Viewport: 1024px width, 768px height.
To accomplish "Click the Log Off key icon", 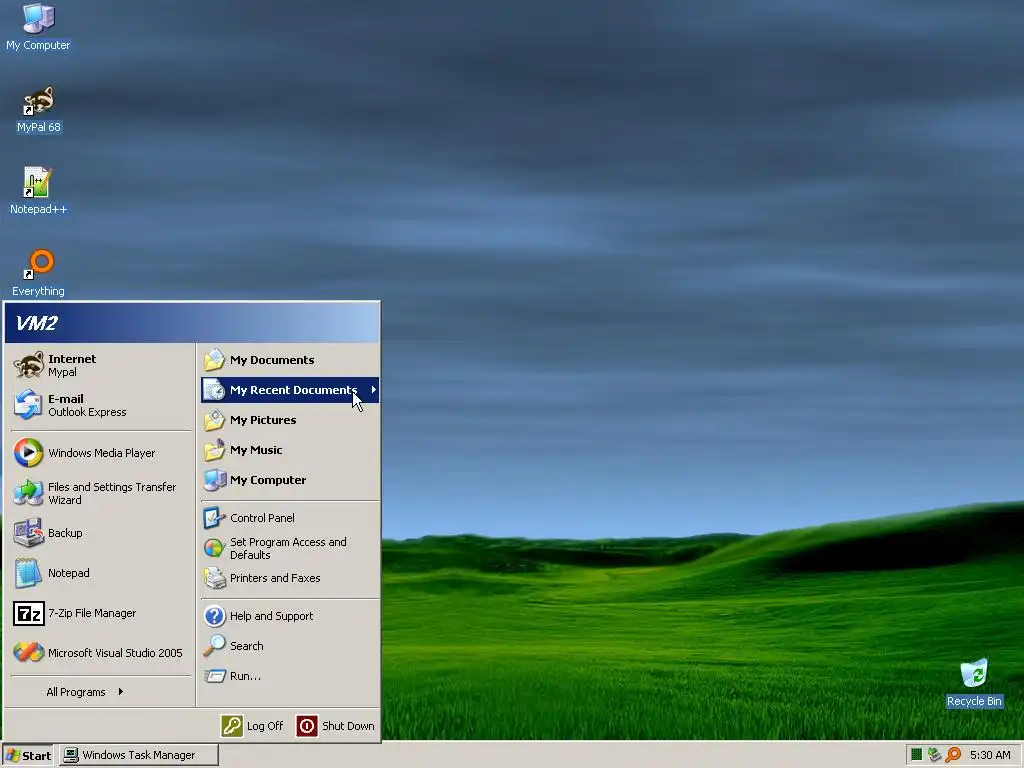I will tap(232, 726).
